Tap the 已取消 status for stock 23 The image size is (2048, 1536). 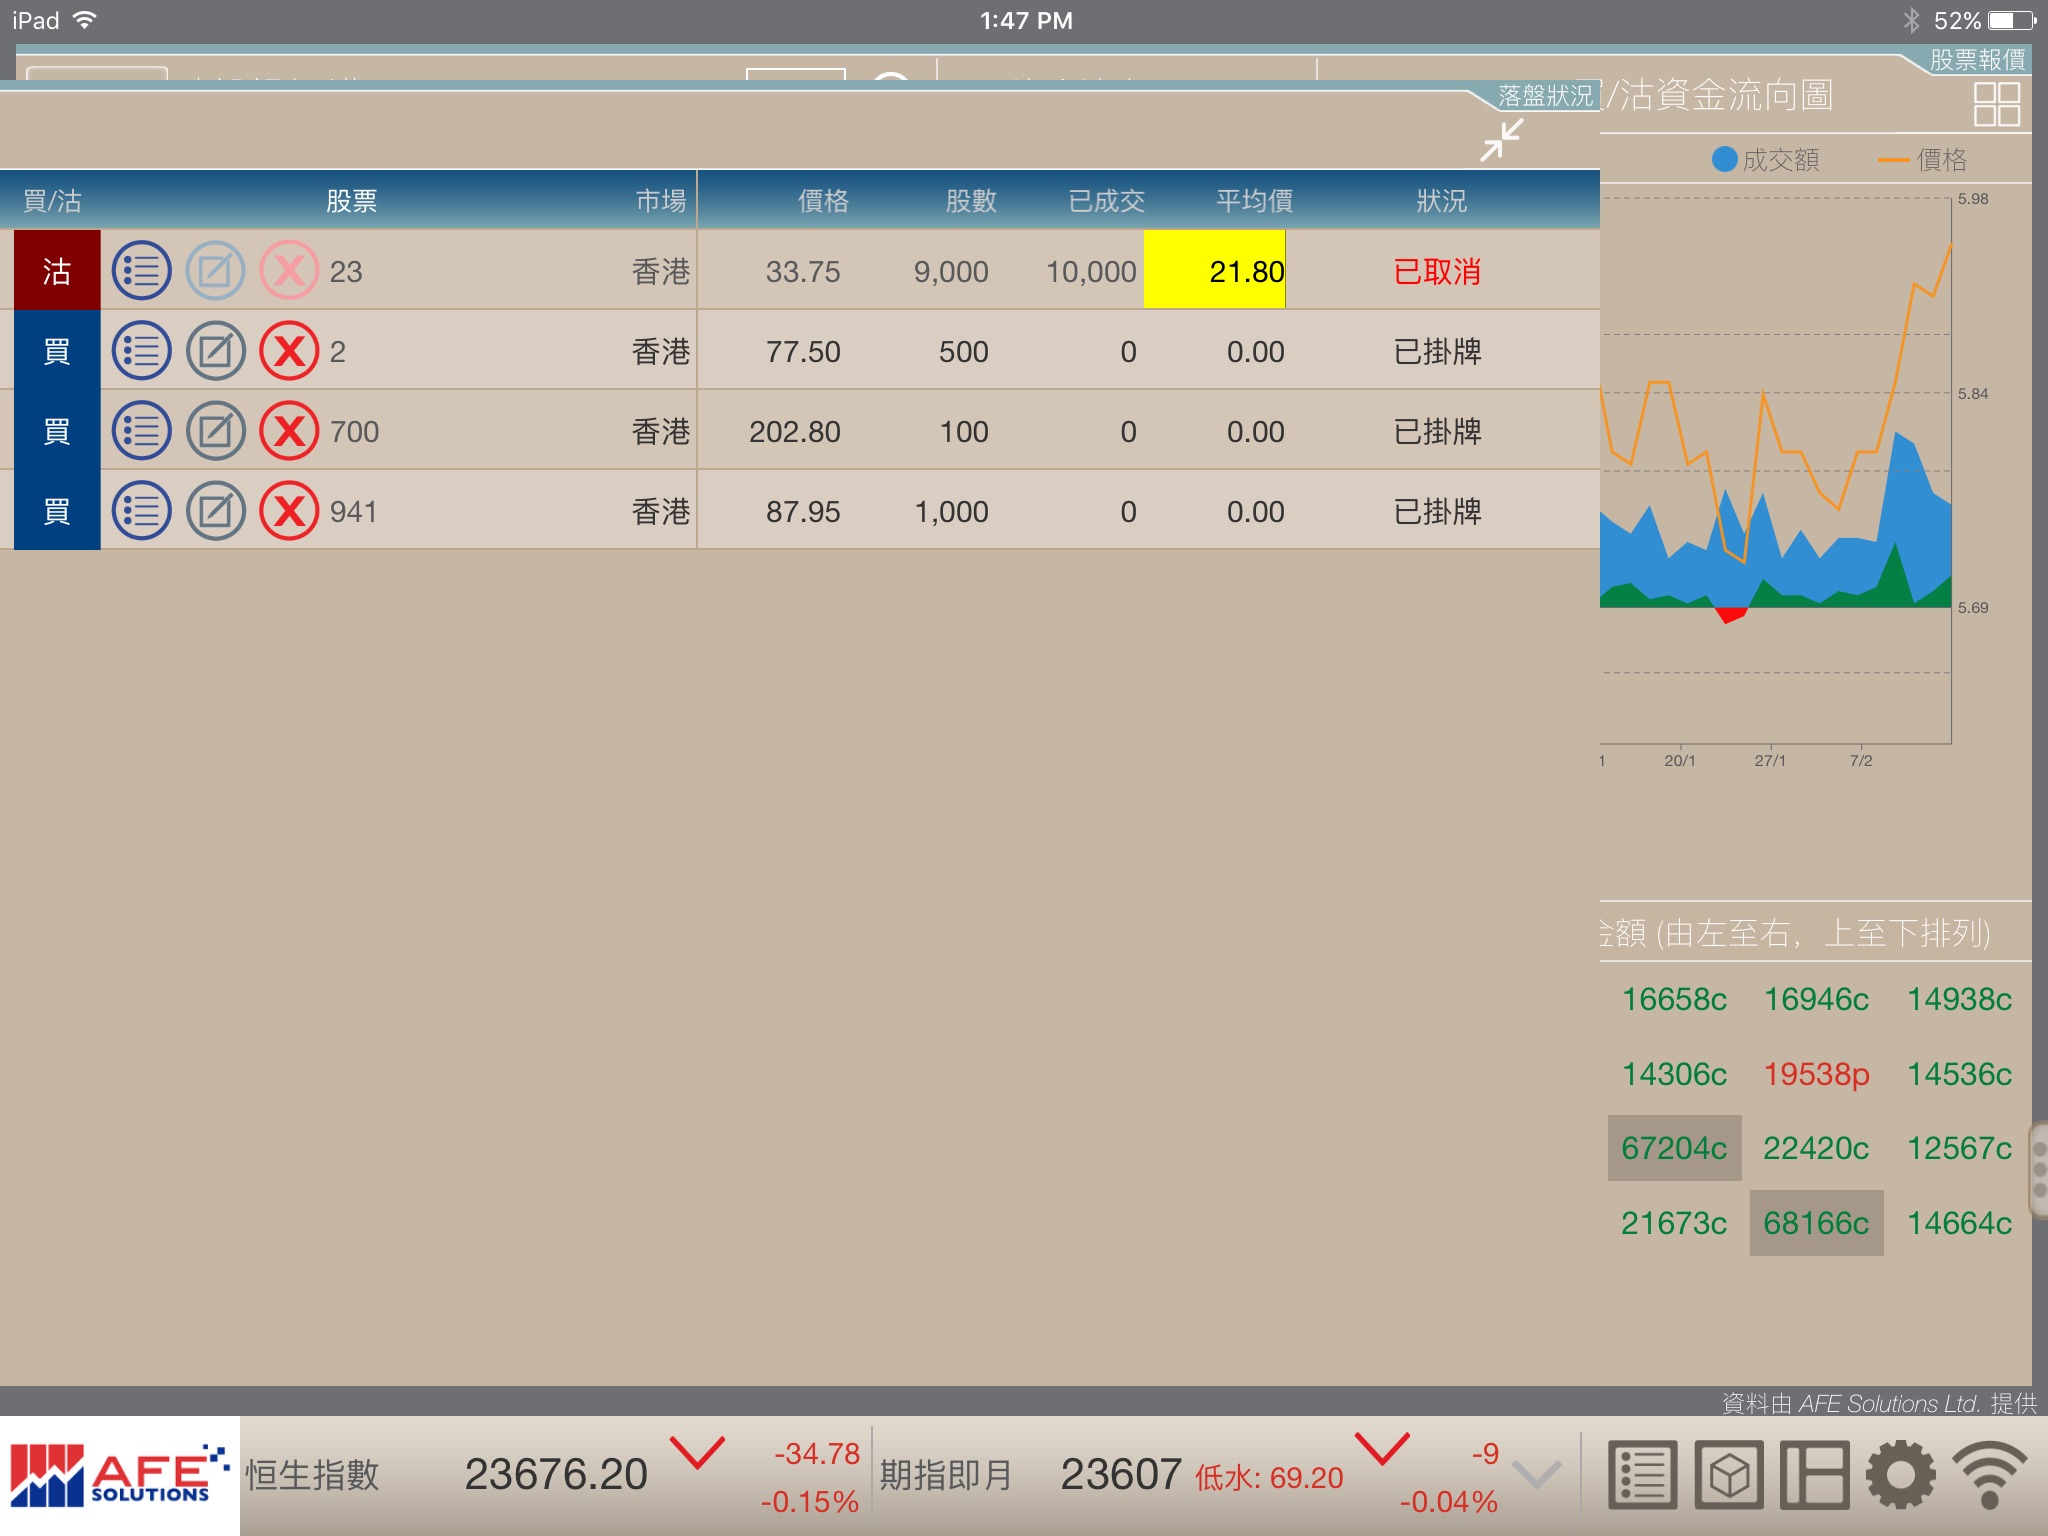1437,271
